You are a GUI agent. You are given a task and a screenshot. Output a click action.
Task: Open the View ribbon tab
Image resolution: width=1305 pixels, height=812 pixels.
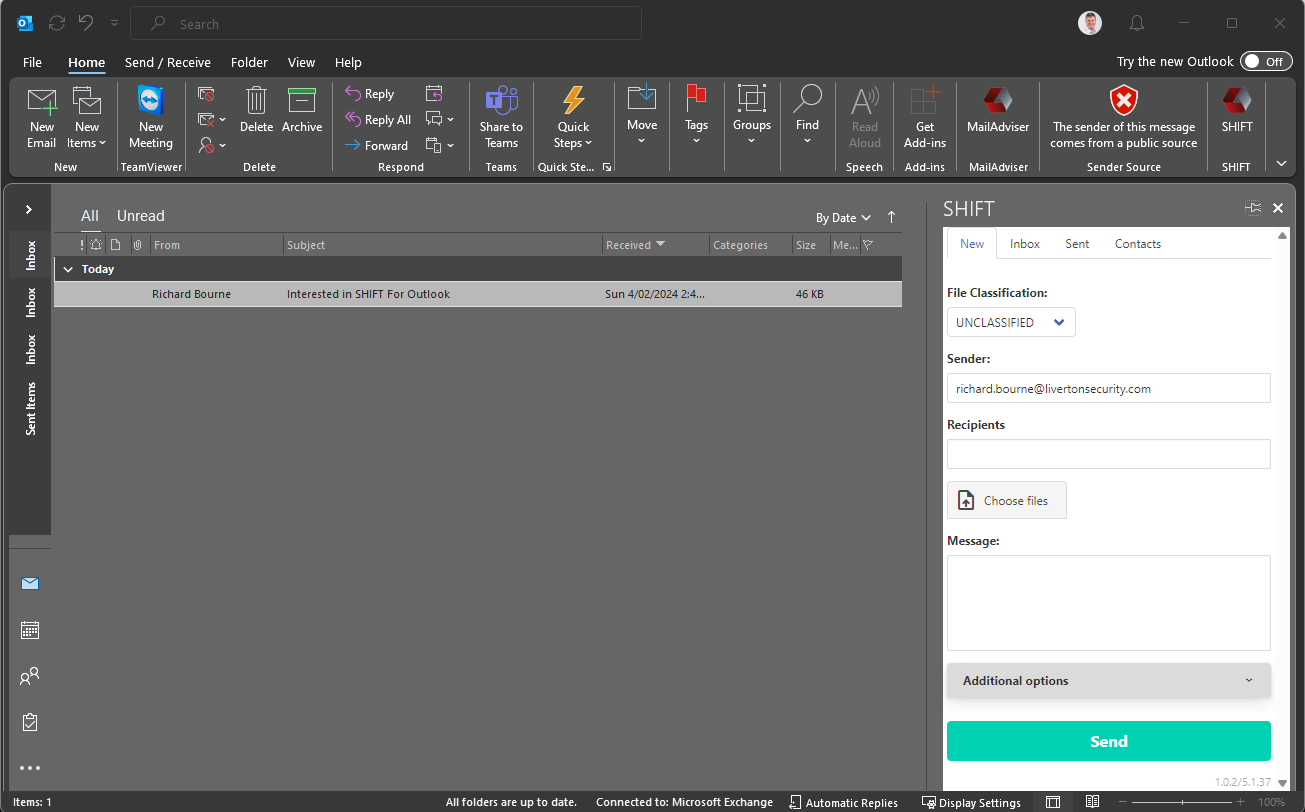pyautogui.click(x=301, y=62)
